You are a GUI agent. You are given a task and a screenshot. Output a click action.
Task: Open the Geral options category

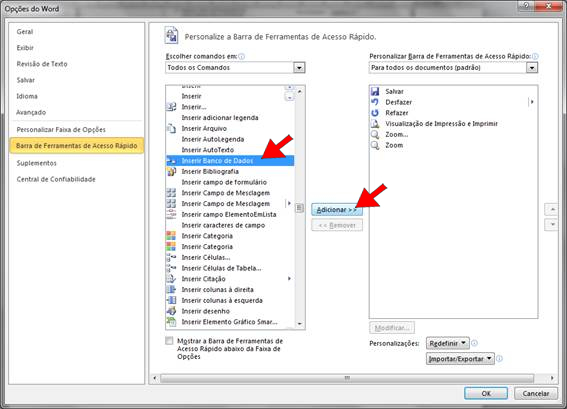25,32
